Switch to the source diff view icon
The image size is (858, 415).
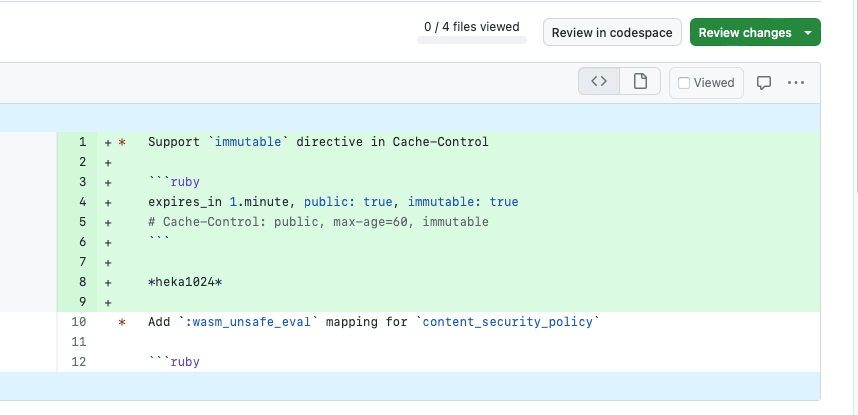(599, 82)
